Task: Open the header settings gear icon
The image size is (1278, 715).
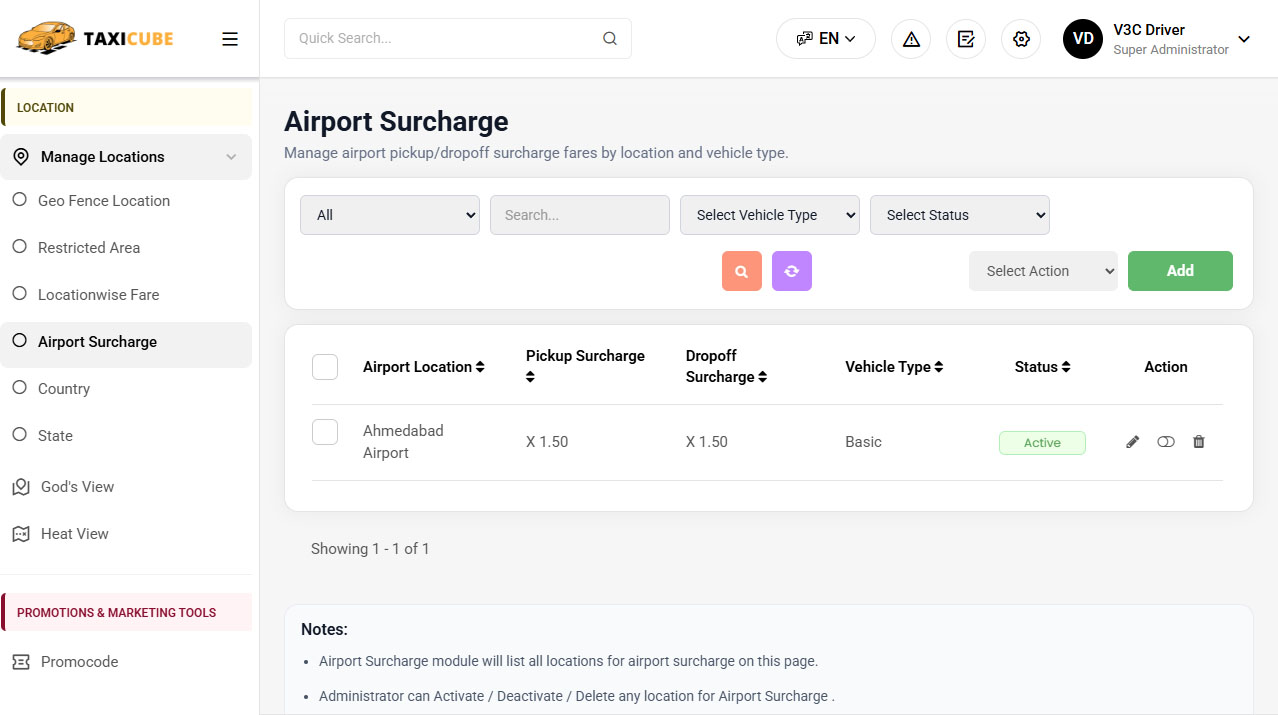Action: coord(1021,39)
